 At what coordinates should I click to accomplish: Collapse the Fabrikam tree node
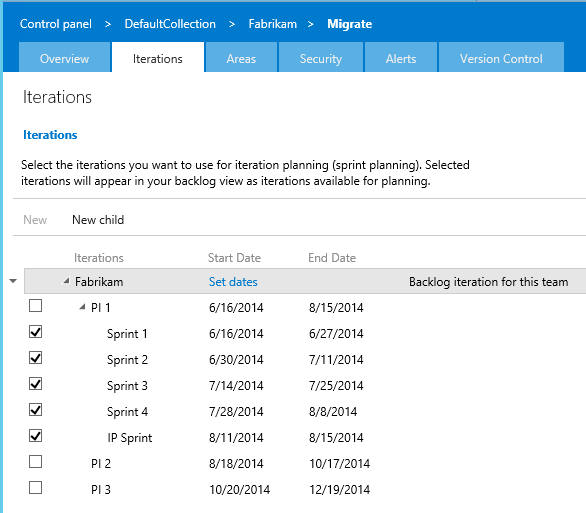(x=66, y=281)
